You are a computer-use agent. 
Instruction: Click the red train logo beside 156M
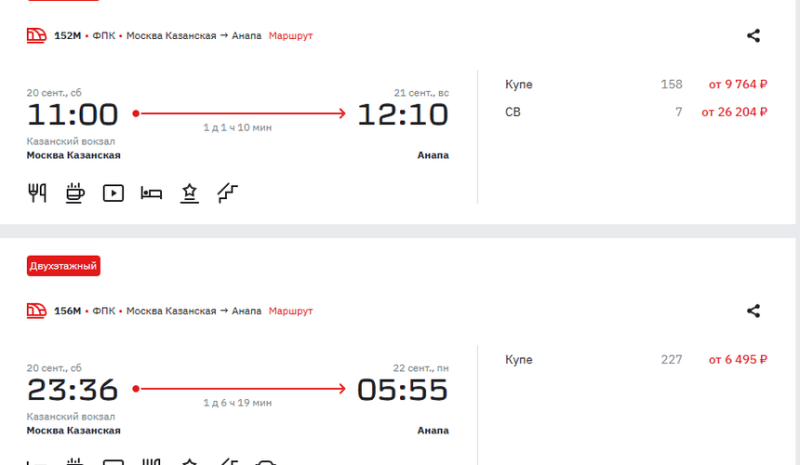(x=37, y=311)
